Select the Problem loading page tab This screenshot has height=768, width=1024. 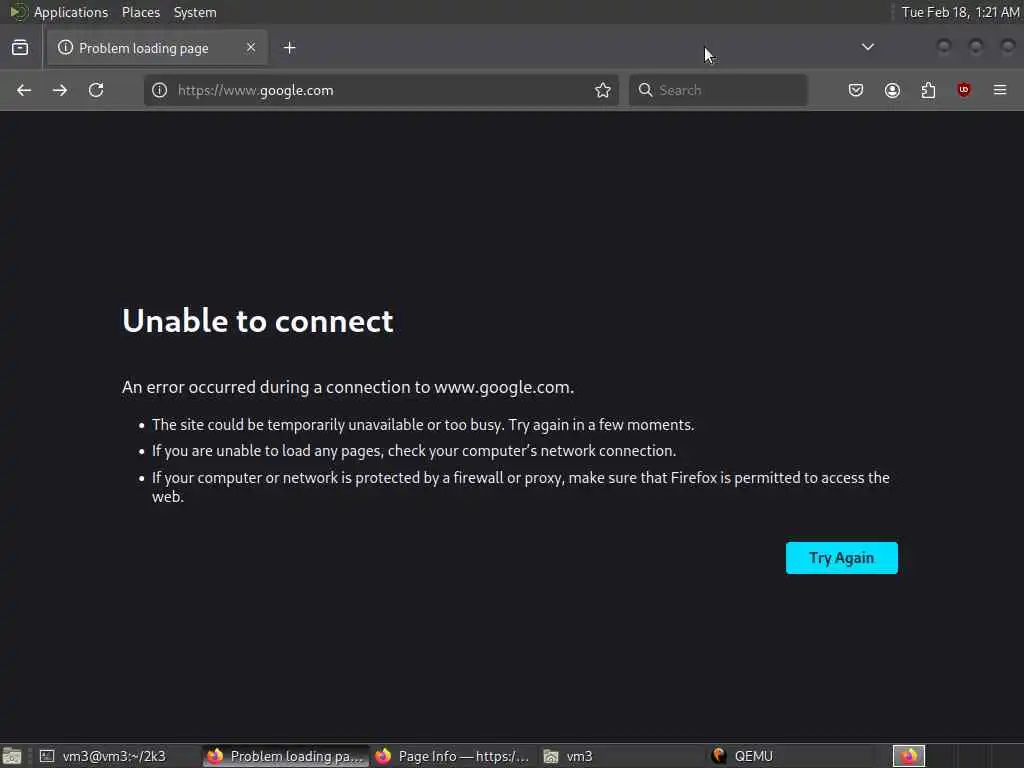click(157, 48)
